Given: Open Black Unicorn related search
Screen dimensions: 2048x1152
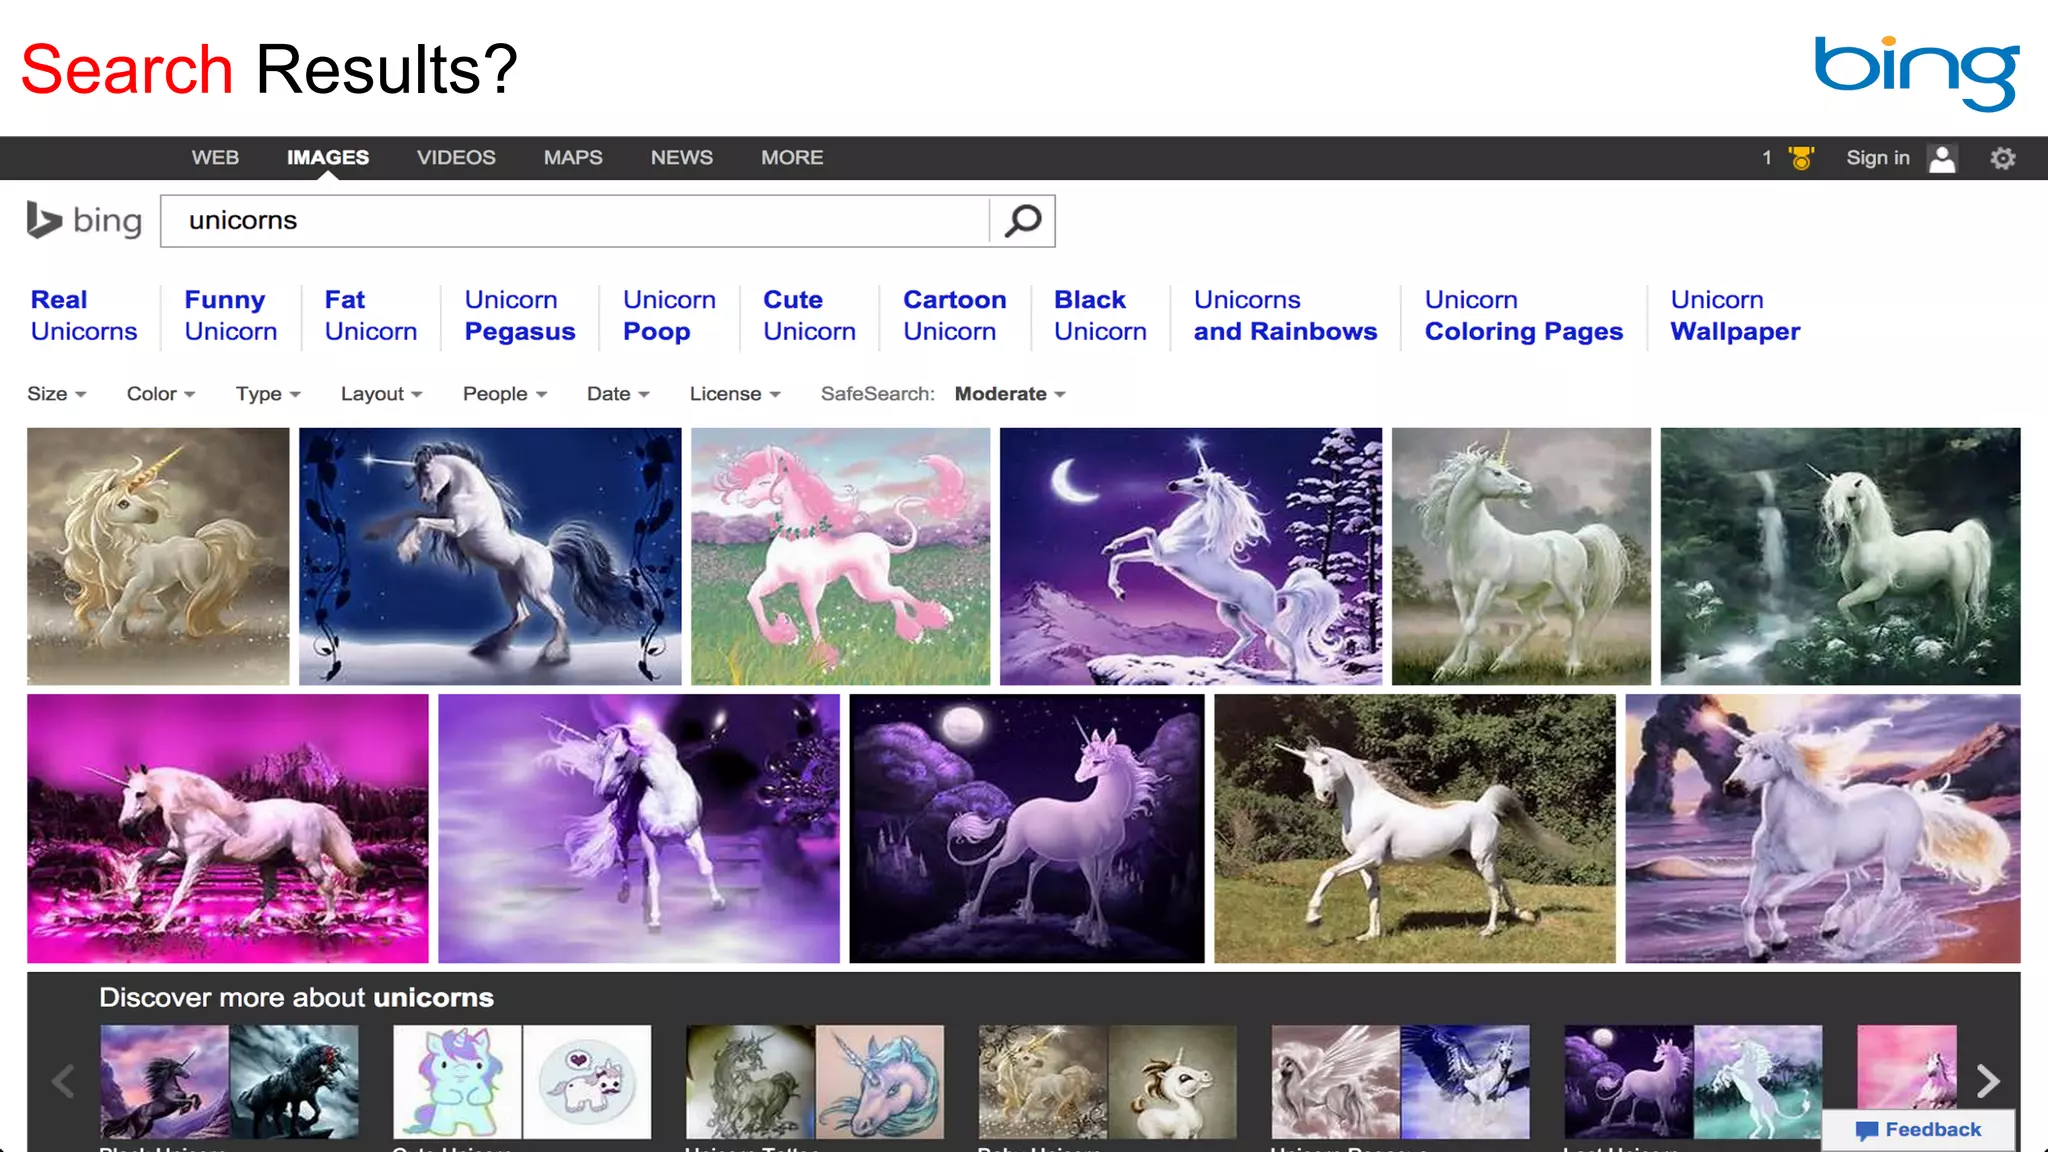Looking at the screenshot, I should point(1100,316).
